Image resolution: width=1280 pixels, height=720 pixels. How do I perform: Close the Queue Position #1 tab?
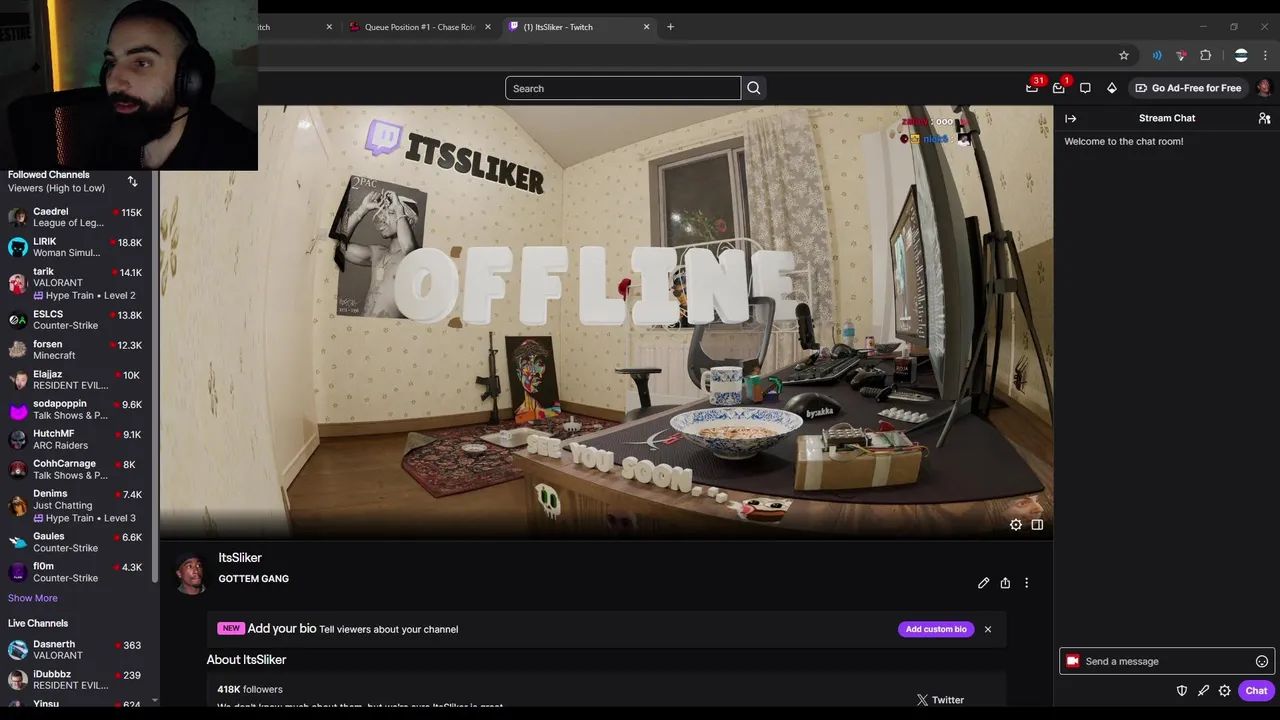[488, 27]
